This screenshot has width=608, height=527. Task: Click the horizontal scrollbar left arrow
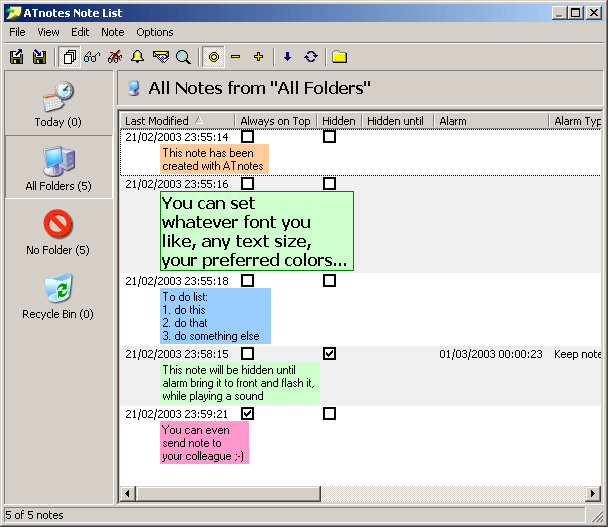click(x=127, y=494)
